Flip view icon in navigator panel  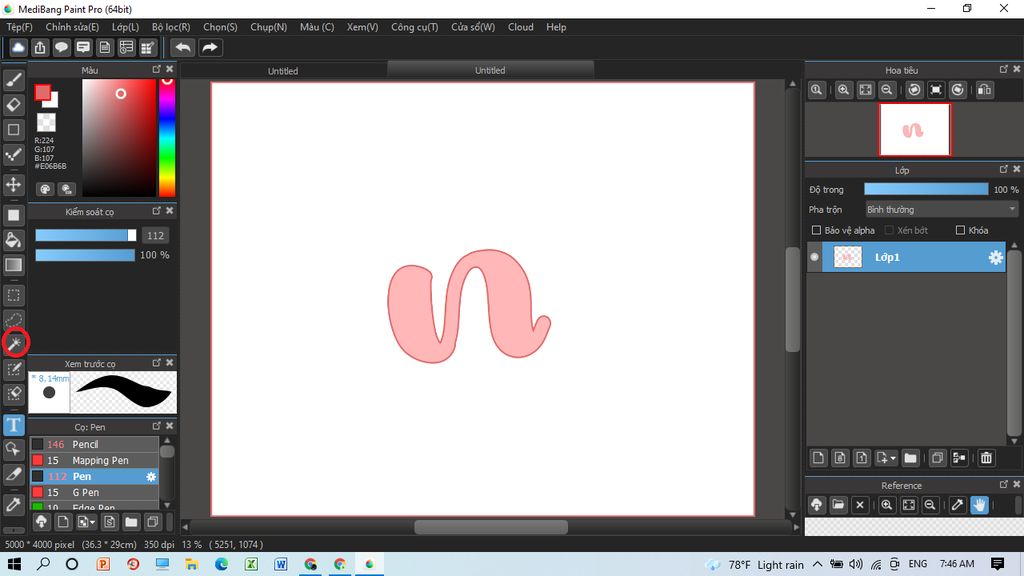click(x=985, y=90)
